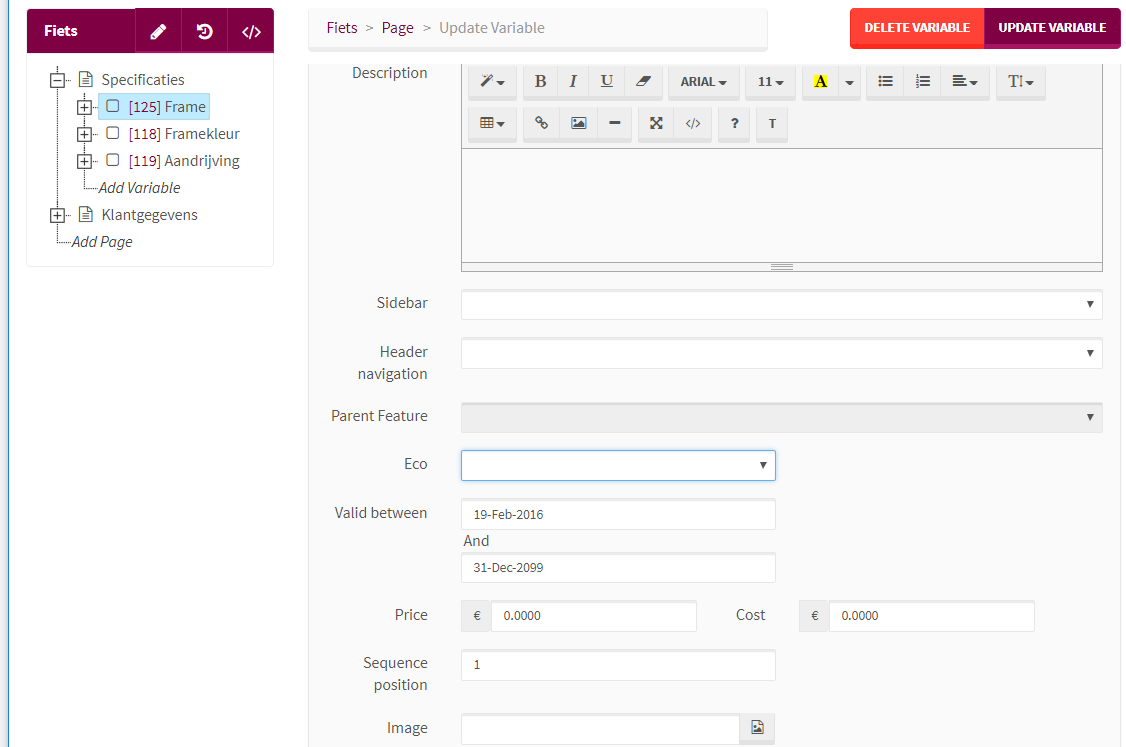Insert a picture using the image icon
Viewport: 1126px width, 747px height.
click(x=578, y=123)
